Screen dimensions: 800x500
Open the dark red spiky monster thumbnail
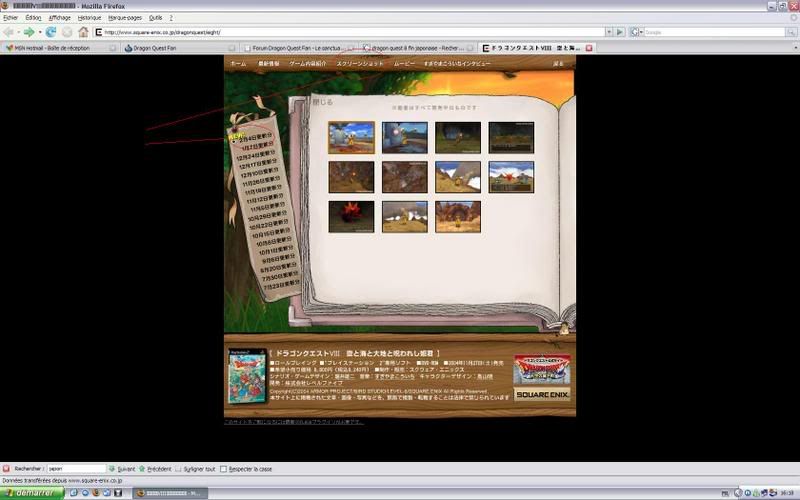351,217
